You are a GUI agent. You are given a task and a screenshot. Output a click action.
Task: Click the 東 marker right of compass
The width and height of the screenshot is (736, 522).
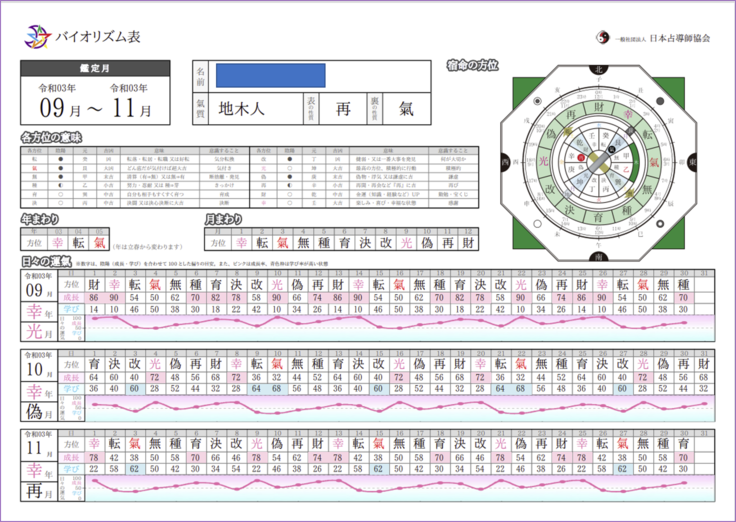(x=693, y=162)
